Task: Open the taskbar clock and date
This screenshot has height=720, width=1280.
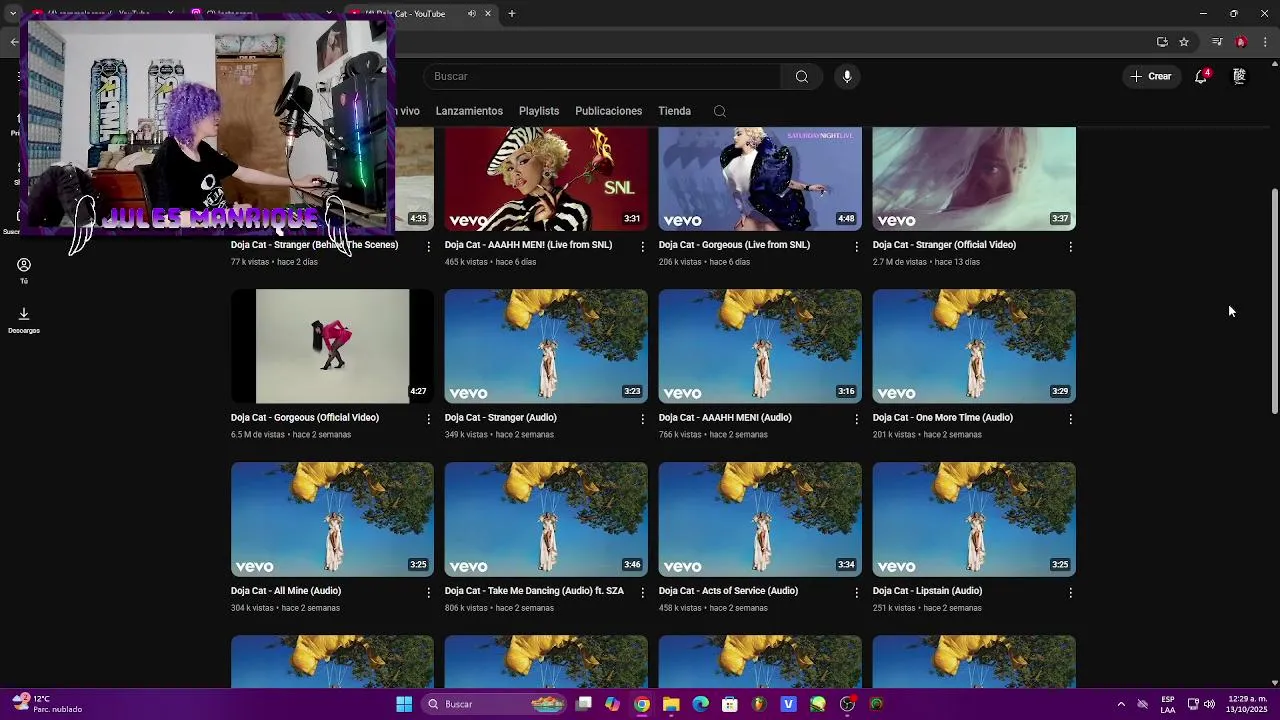Action: click(x=1247, y=704)
